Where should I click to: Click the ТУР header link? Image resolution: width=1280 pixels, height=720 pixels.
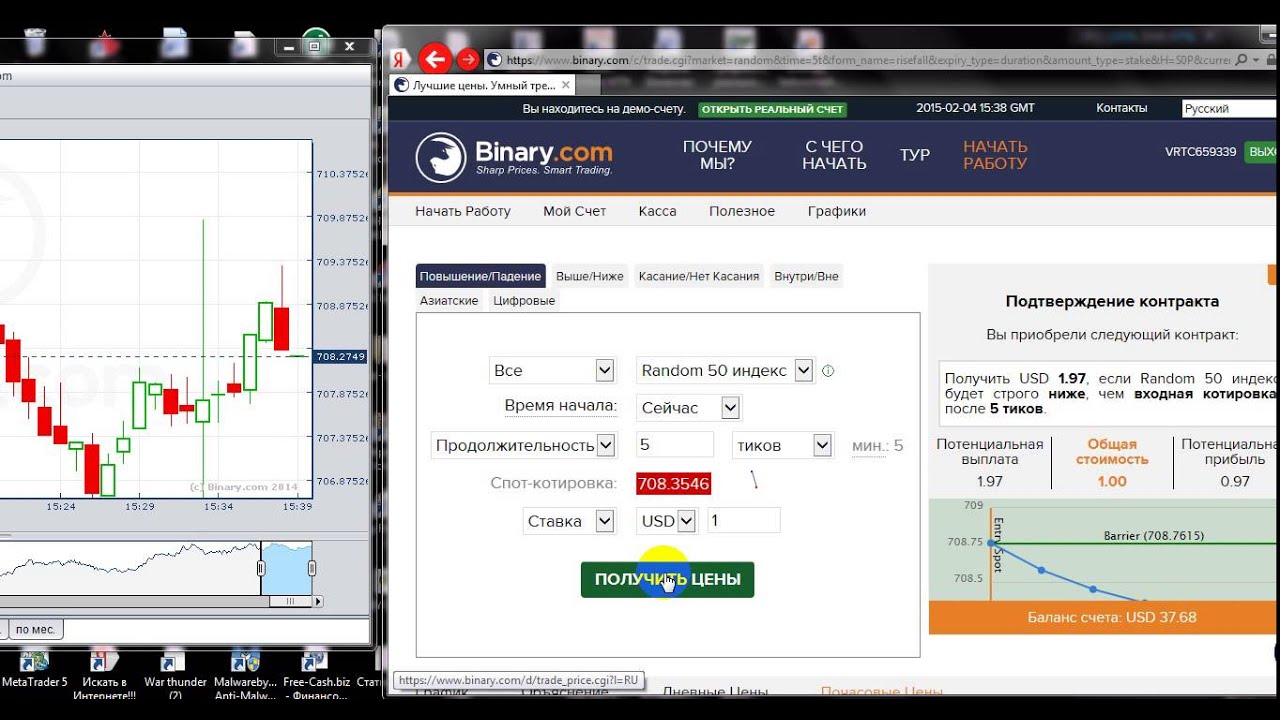[915, 155]
